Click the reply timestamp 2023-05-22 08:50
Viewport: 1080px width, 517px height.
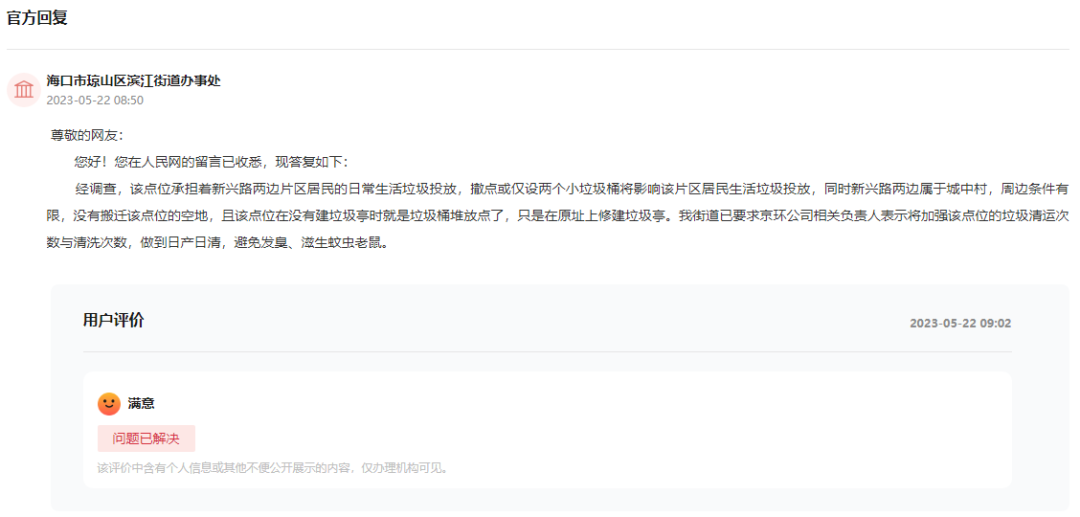click(95, 101)
